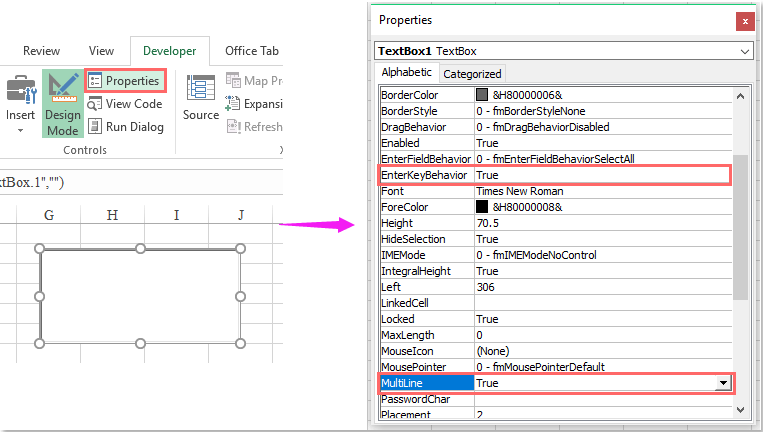Click the BorderColor color swatch
This screenshot has width=763, height=432.
pos(482,96)
